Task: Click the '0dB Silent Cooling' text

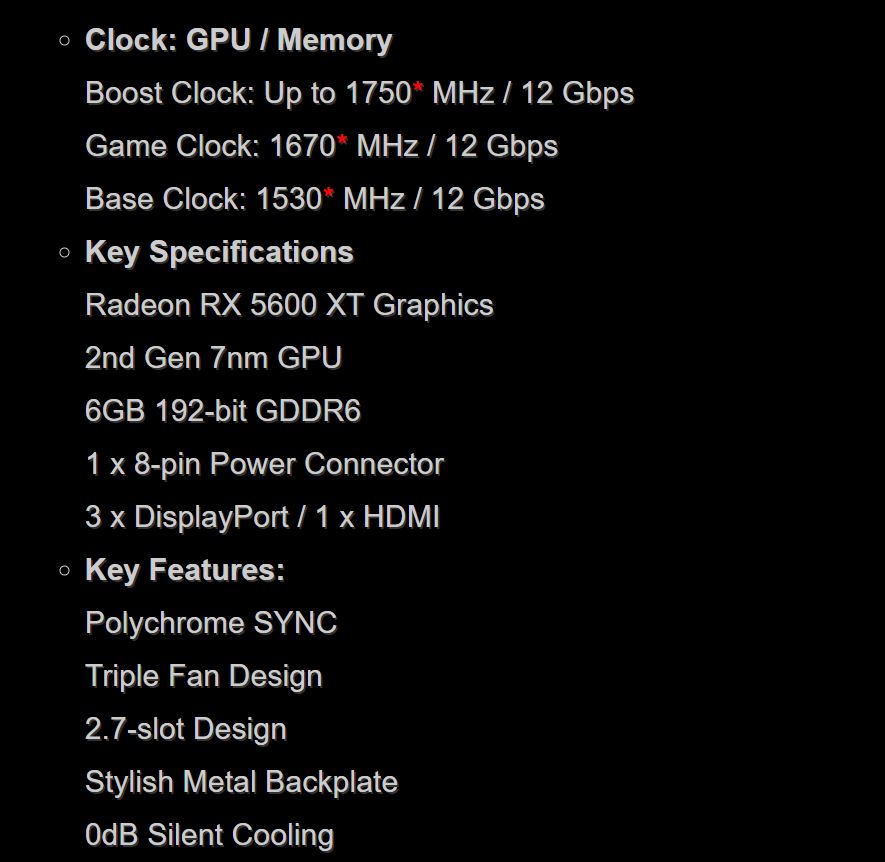Action: (209, 835)
